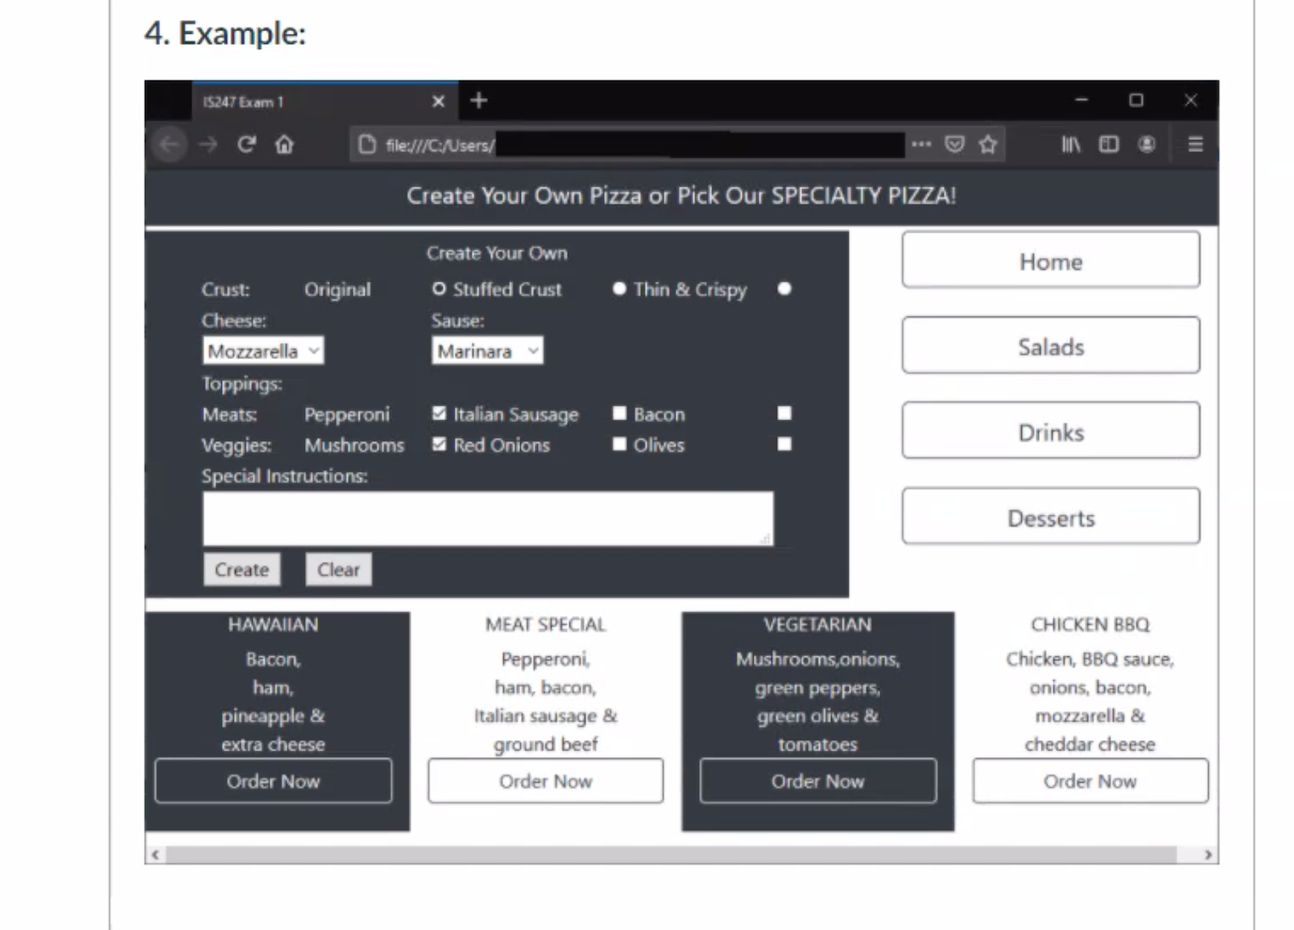The image size is (1294, 930).
Task: Open the Firefox library icon
Action: 1070,144
